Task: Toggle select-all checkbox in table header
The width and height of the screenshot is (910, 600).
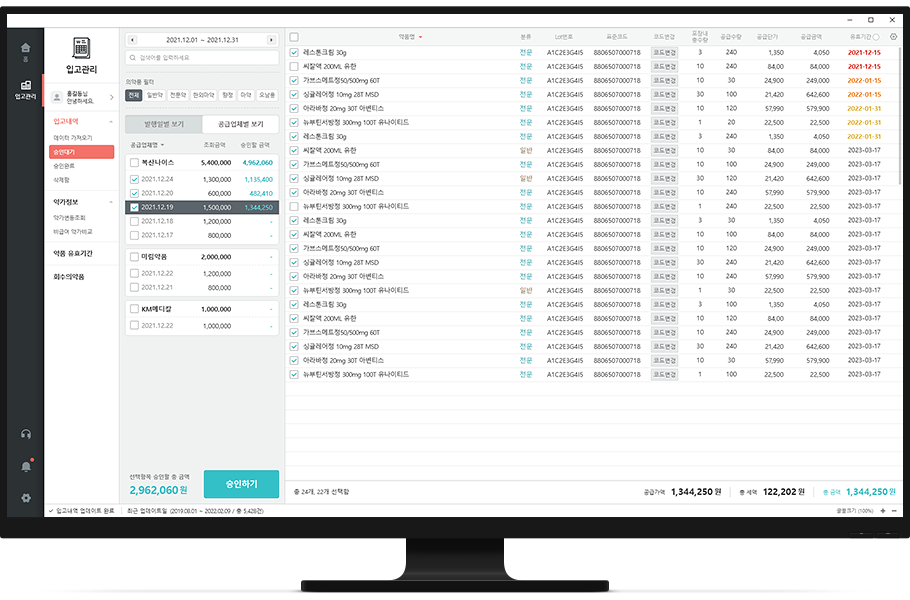Action: pos(294,37)
